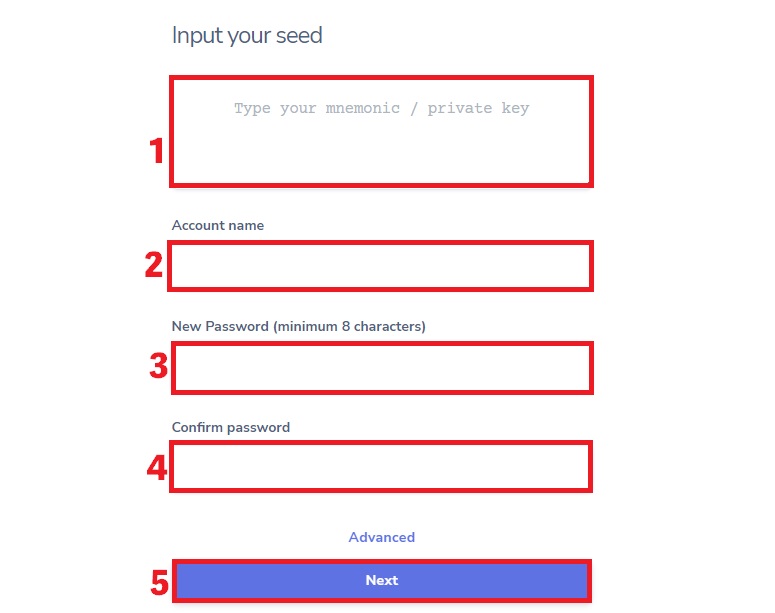Screen dimensions: 775x613
Task: Open the Advanced options link
Action: (382, 537)
